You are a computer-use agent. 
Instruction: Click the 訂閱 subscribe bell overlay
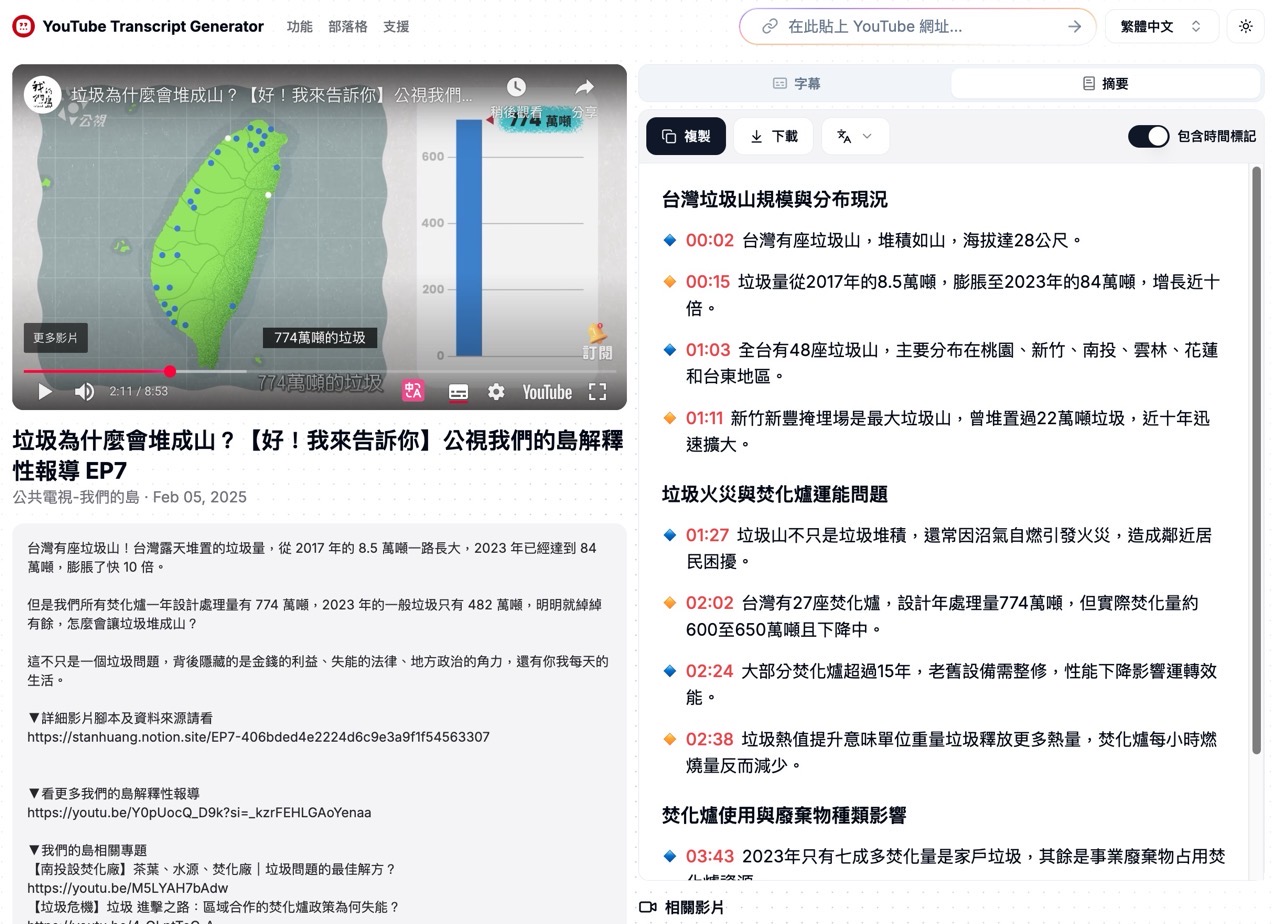point(597,340)
